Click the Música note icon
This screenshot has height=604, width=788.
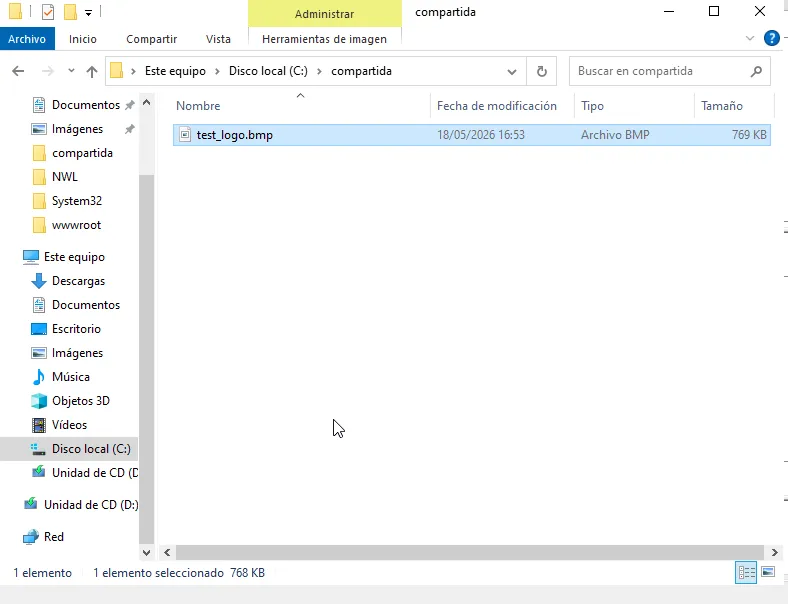point(39,377)
